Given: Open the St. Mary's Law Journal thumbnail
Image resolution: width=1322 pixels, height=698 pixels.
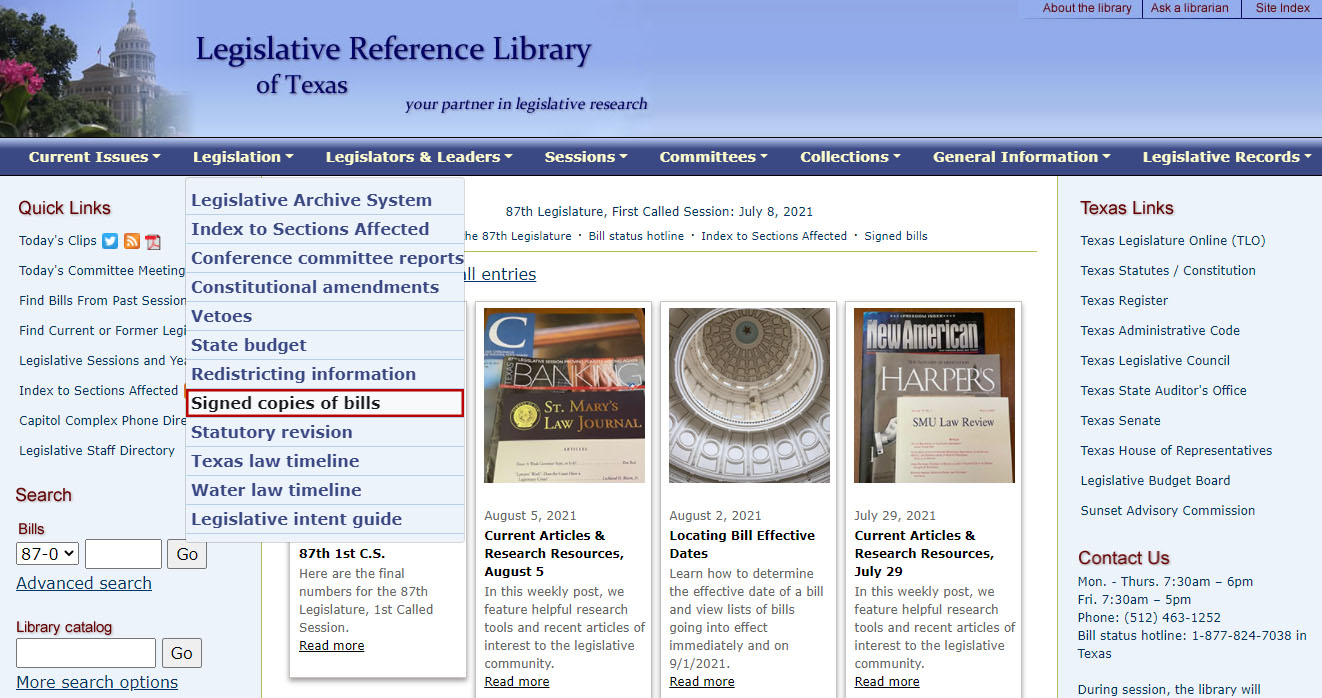Looking at the screenshot, I should pyautogui.click(x=564, y=395).
